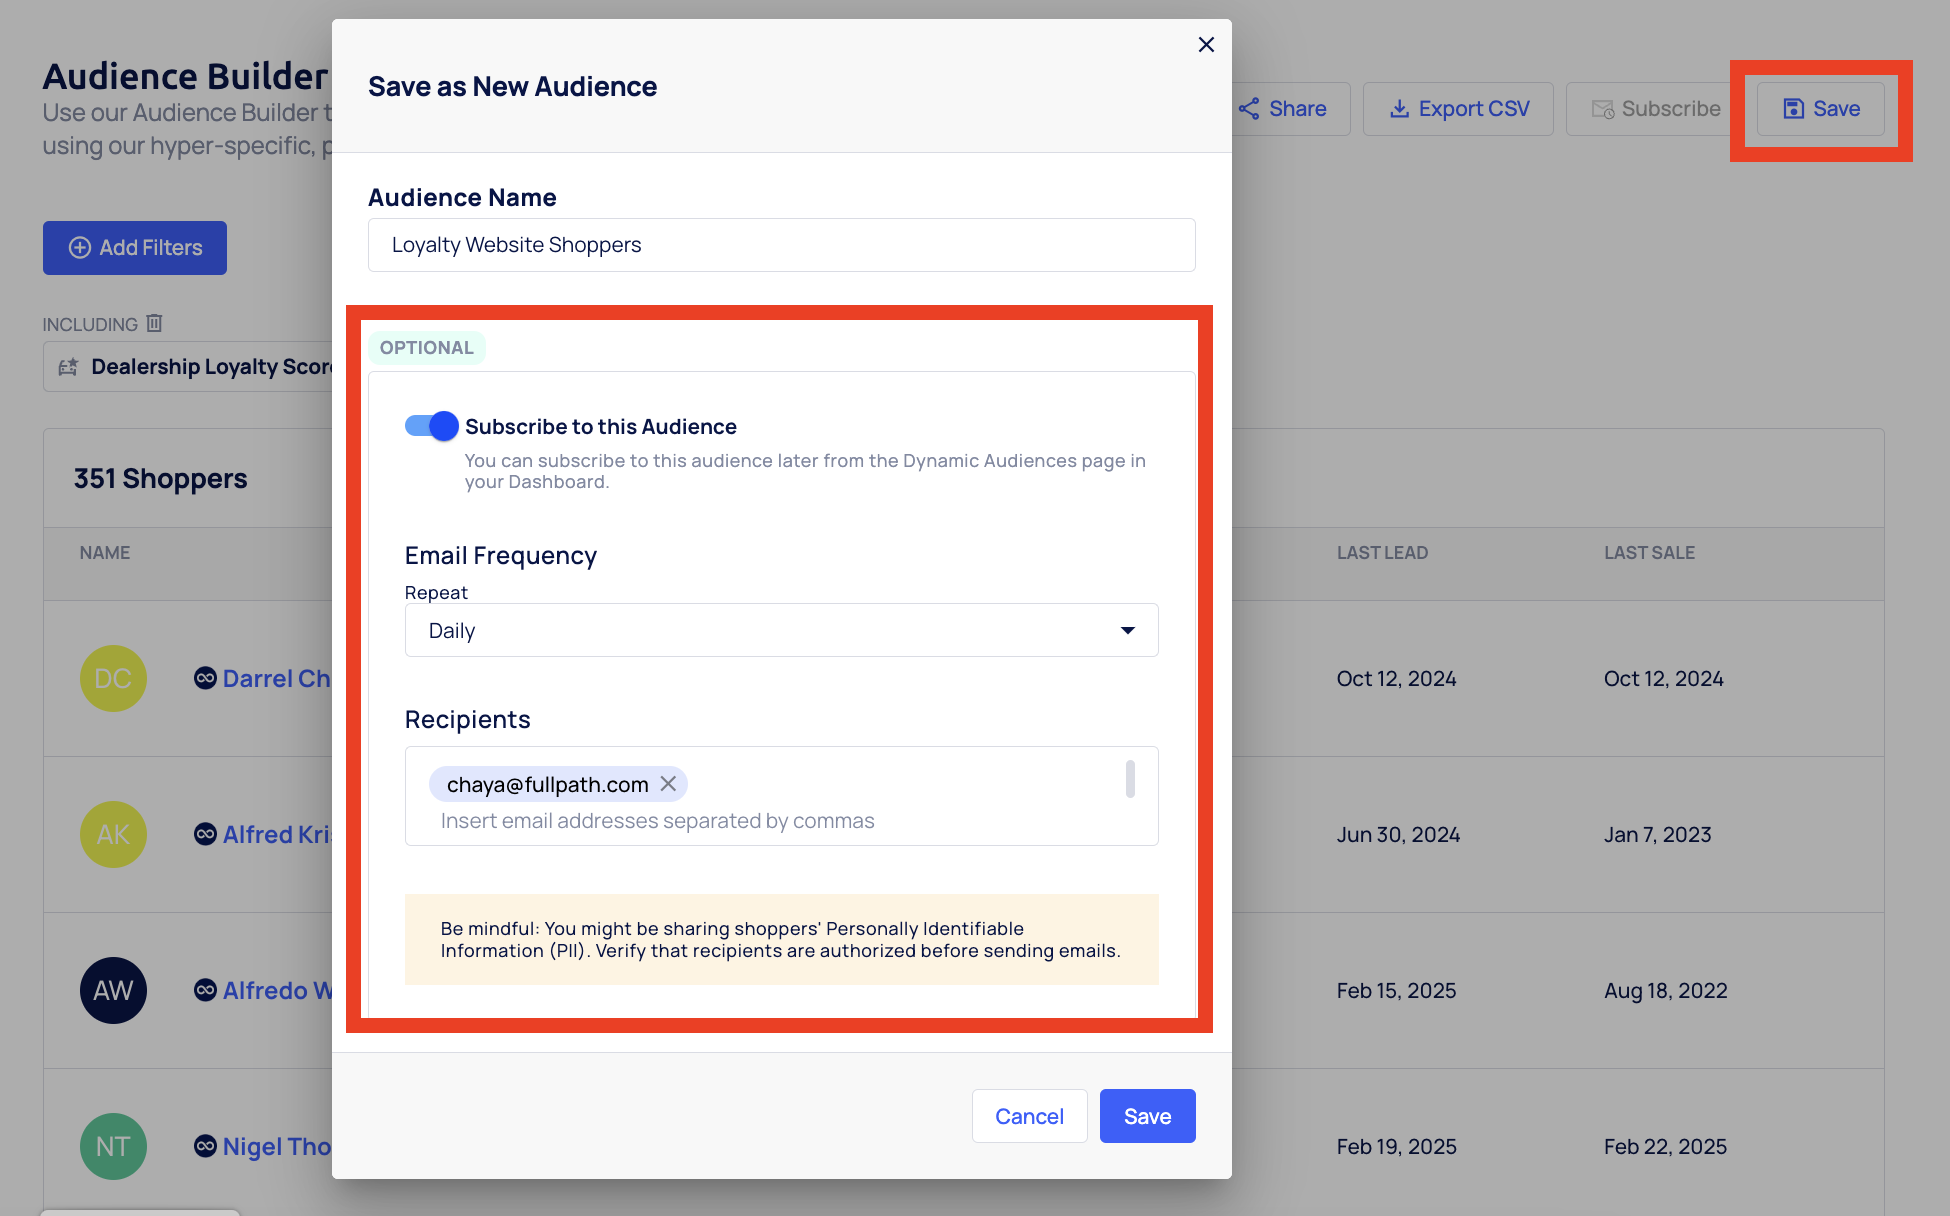Click the LAST SALE column header

[1649, 553]
